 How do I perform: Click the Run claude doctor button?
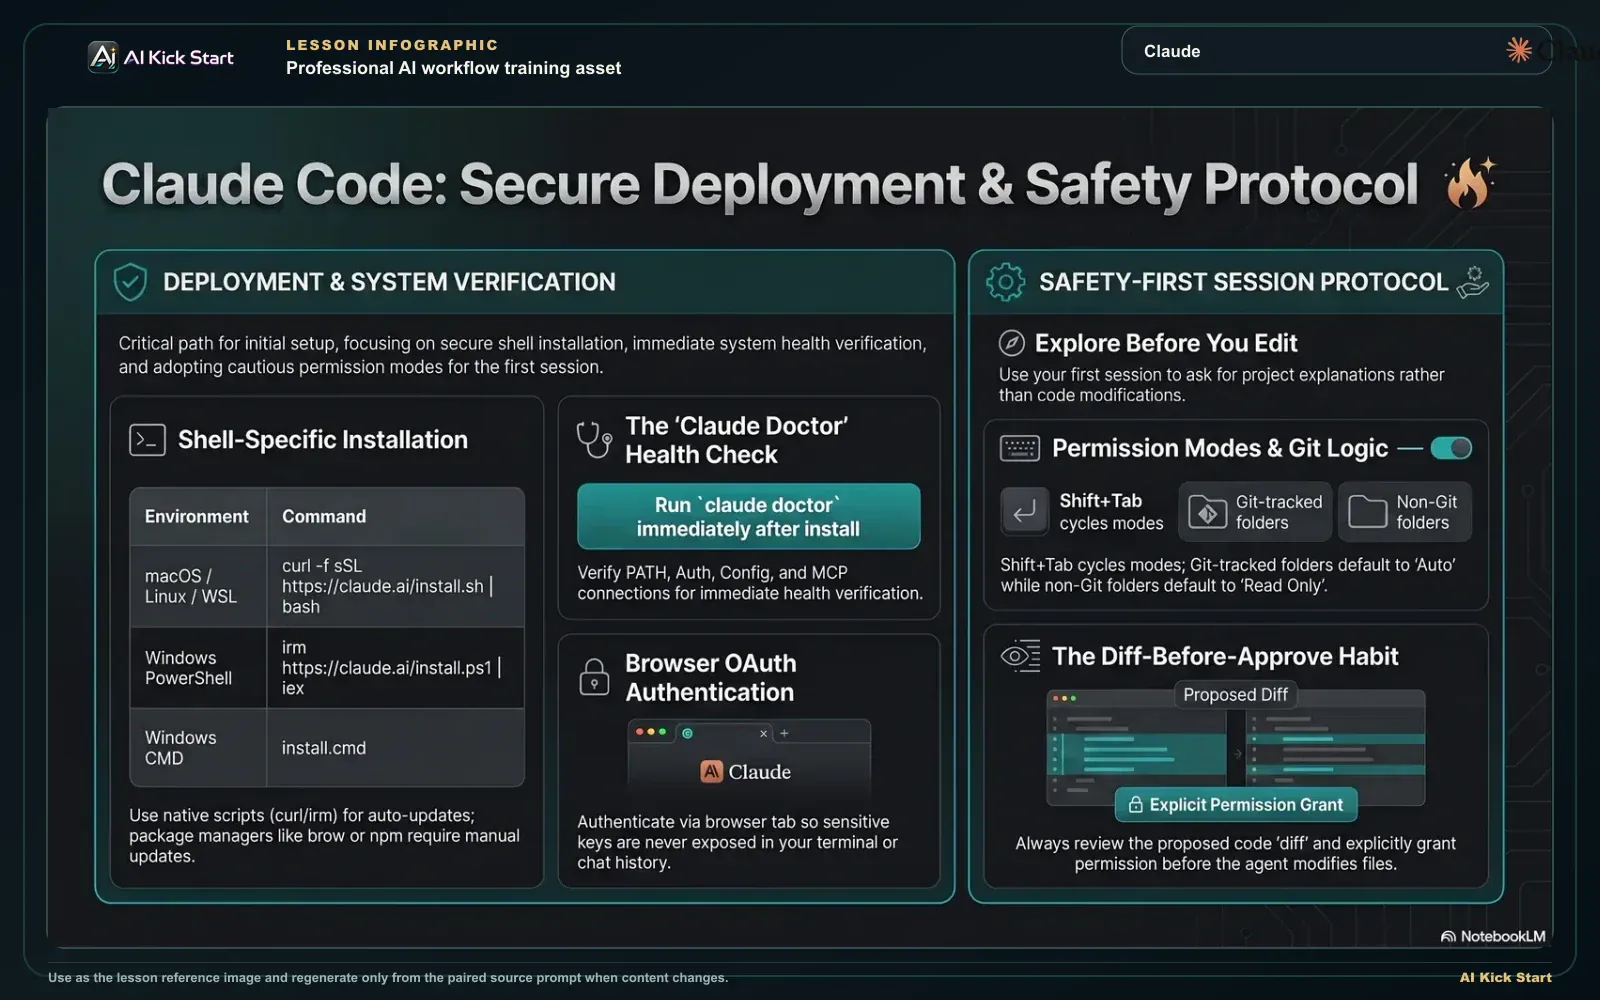[x=748, y=516]
